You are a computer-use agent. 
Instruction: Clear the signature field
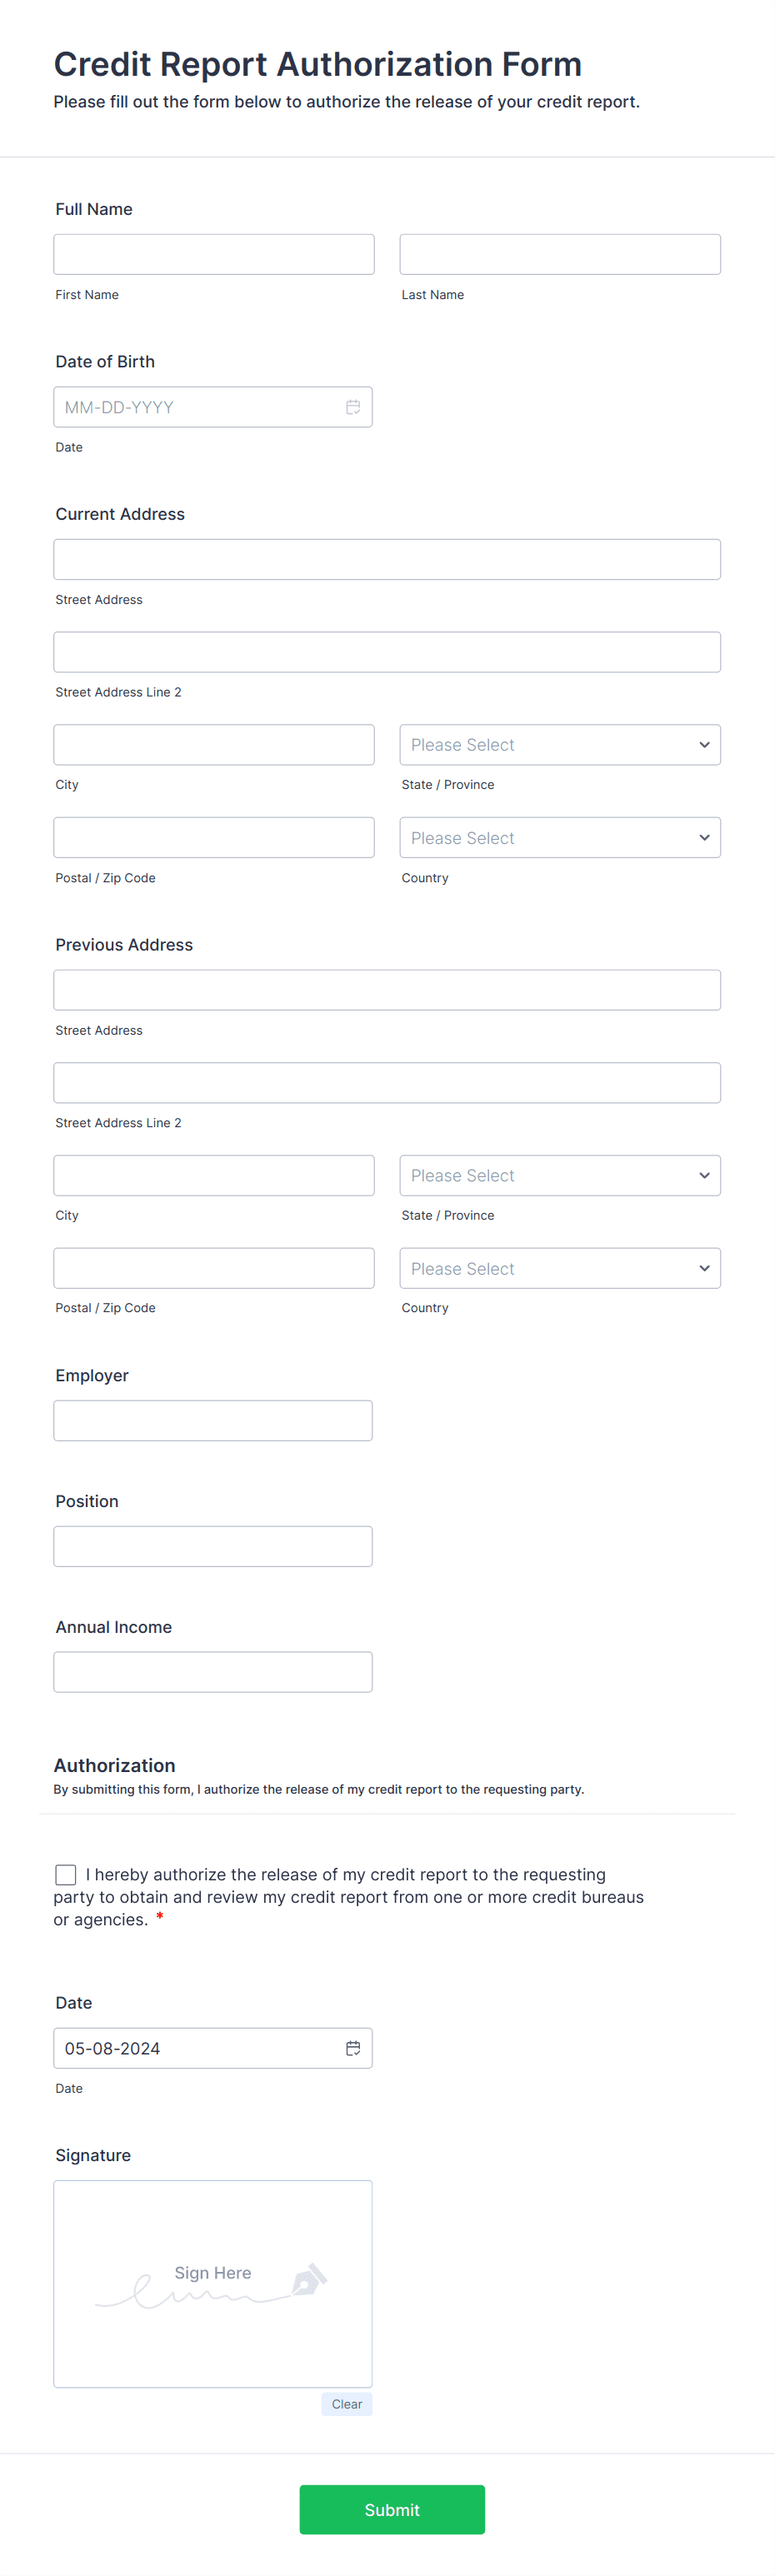346,2404
